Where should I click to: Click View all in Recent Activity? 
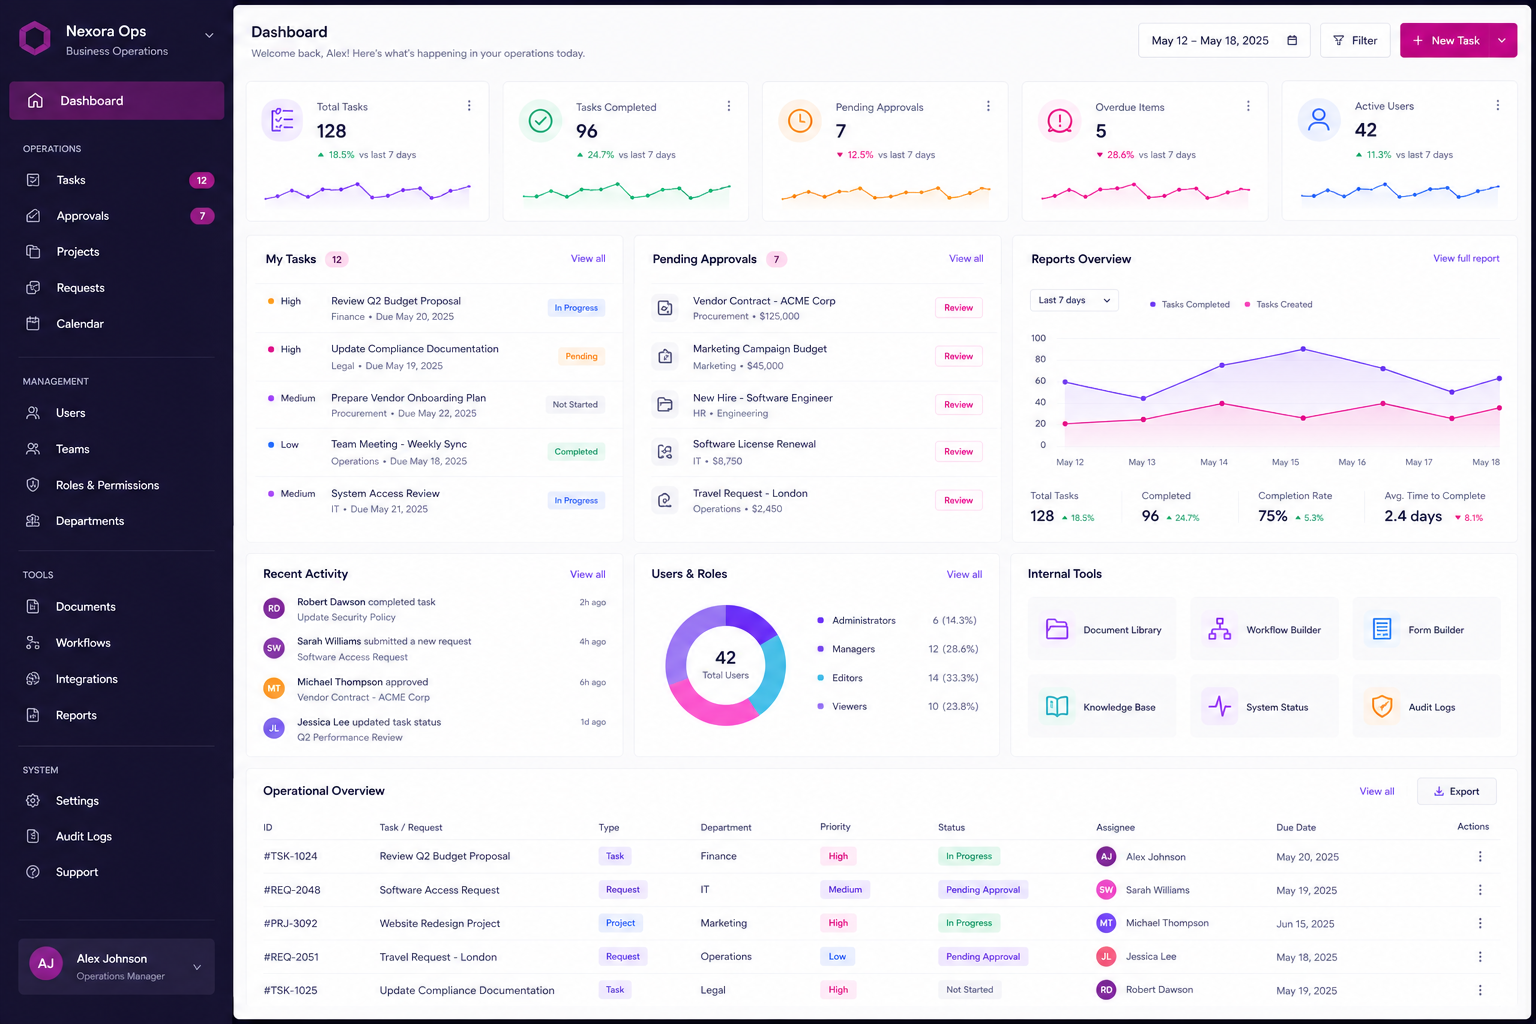point(588,574)
